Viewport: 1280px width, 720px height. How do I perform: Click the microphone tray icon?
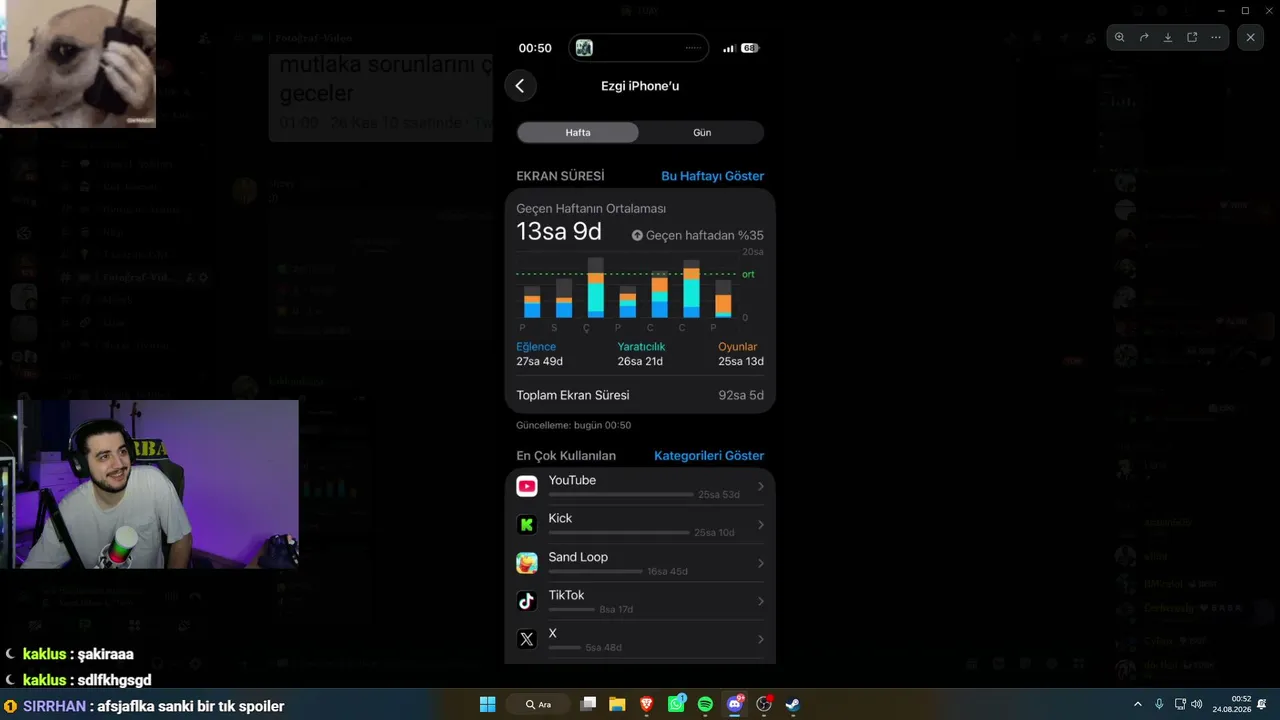[1159, 704]
